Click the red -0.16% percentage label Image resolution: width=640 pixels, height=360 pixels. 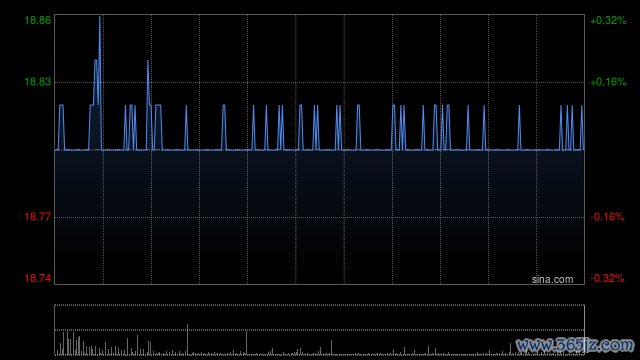[607, 217]
